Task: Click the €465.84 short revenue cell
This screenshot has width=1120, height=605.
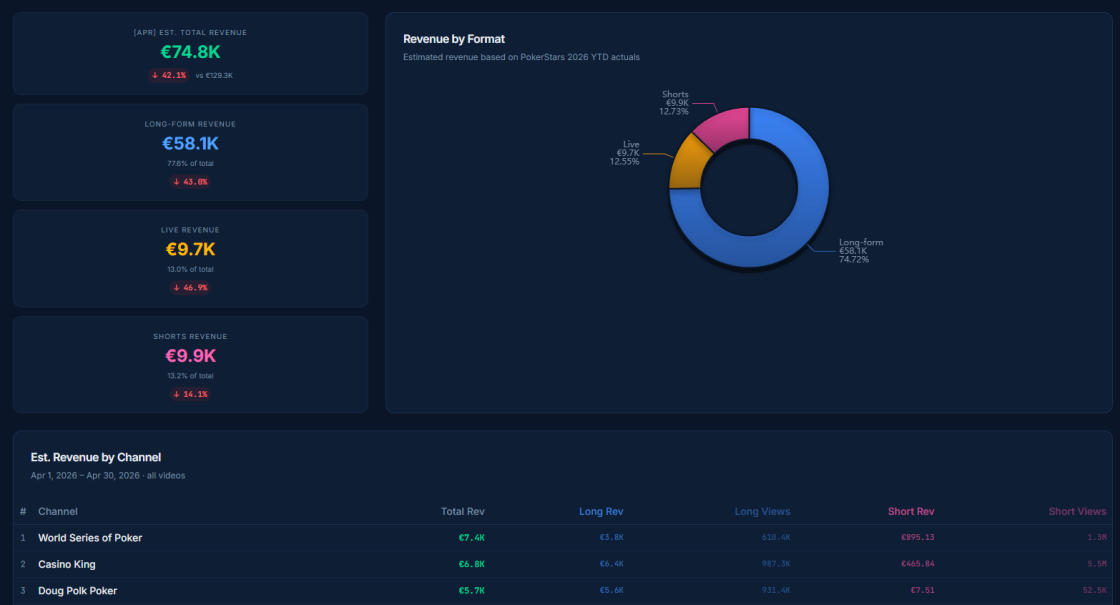Action: [x=917, y=564]
